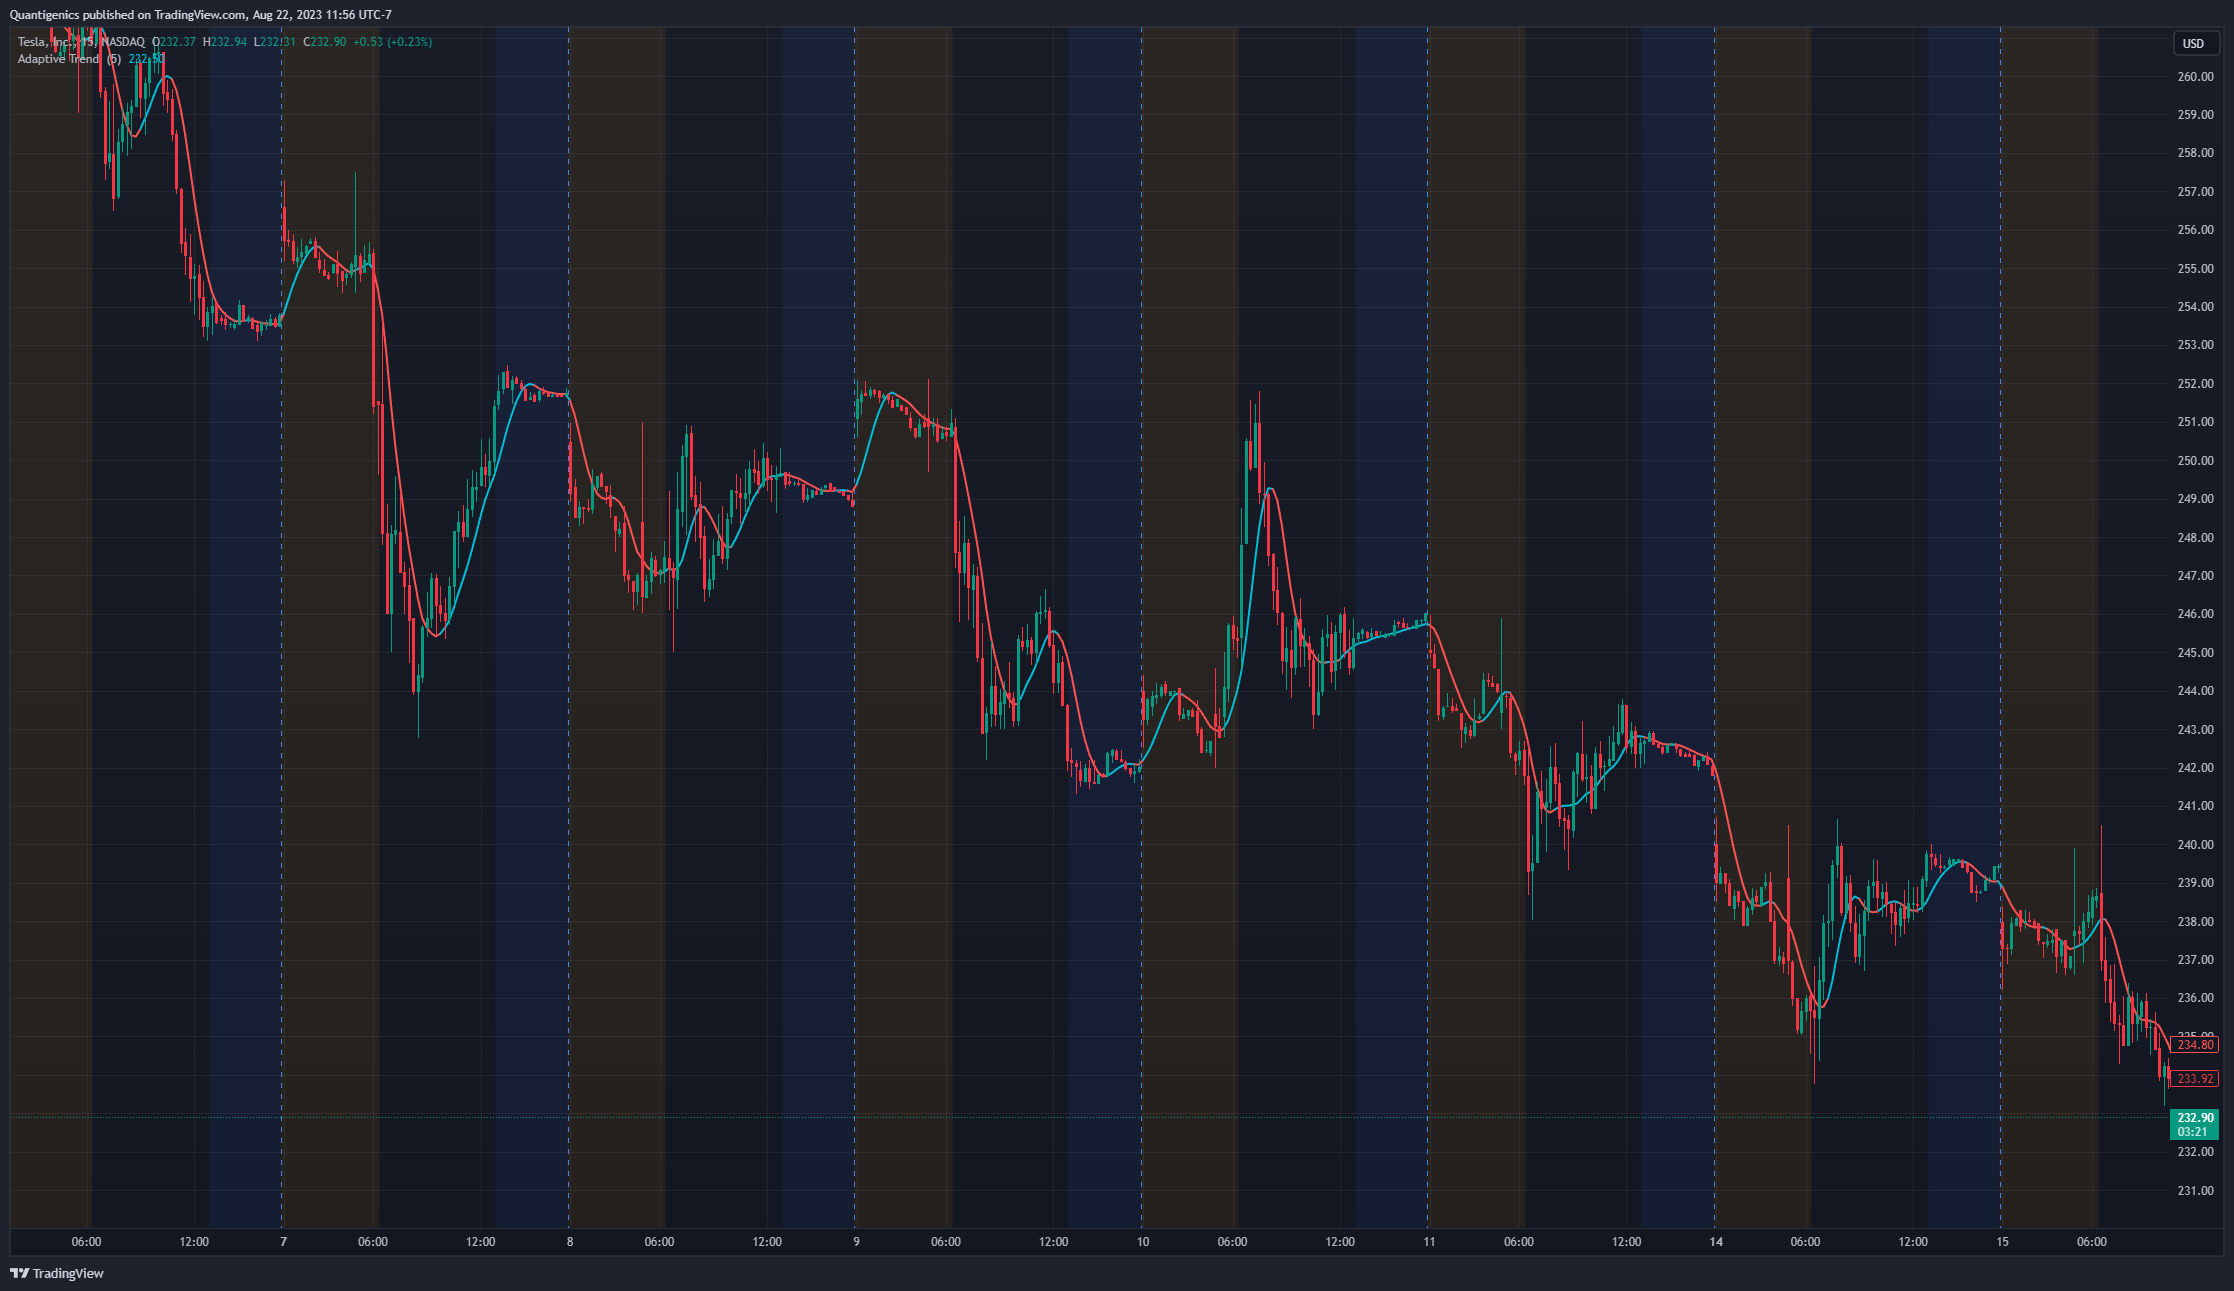Click the day 11 time axis label

click(x=1429, y=1242)
